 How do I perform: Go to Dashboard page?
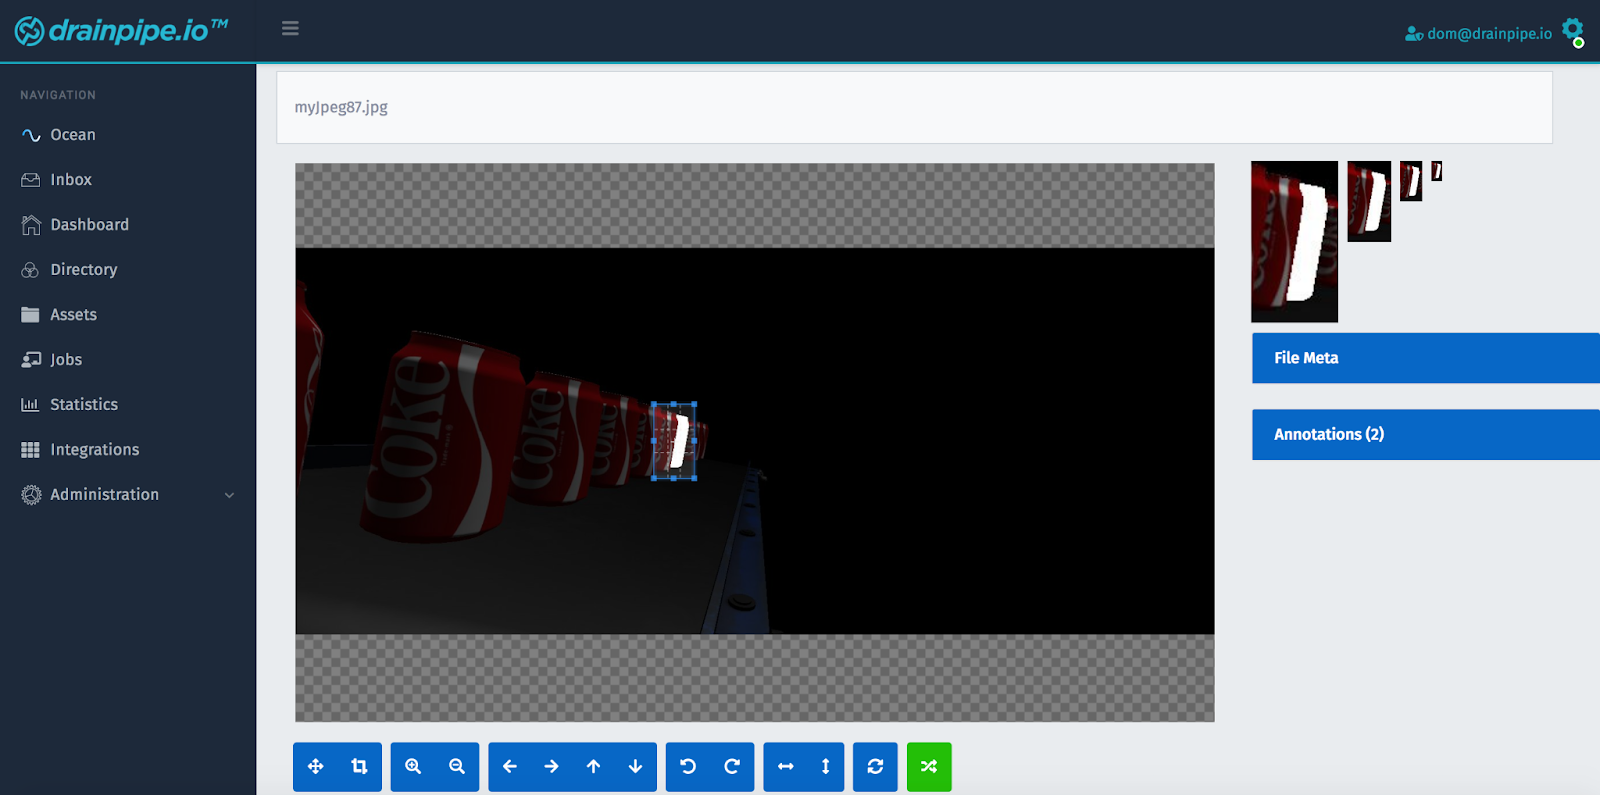(x=90, y=225)
